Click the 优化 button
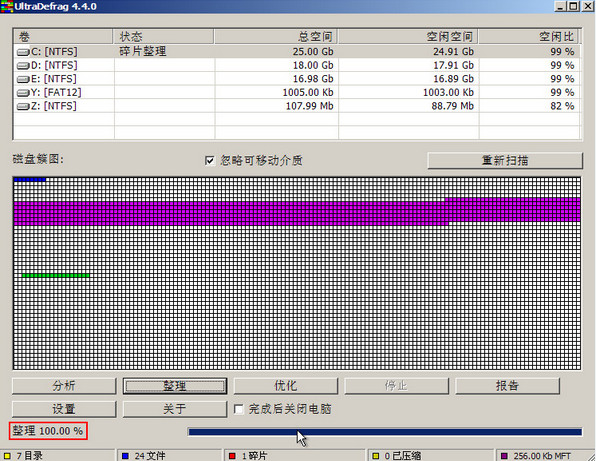This screenshot has height=461, width=596. point(285,386)
